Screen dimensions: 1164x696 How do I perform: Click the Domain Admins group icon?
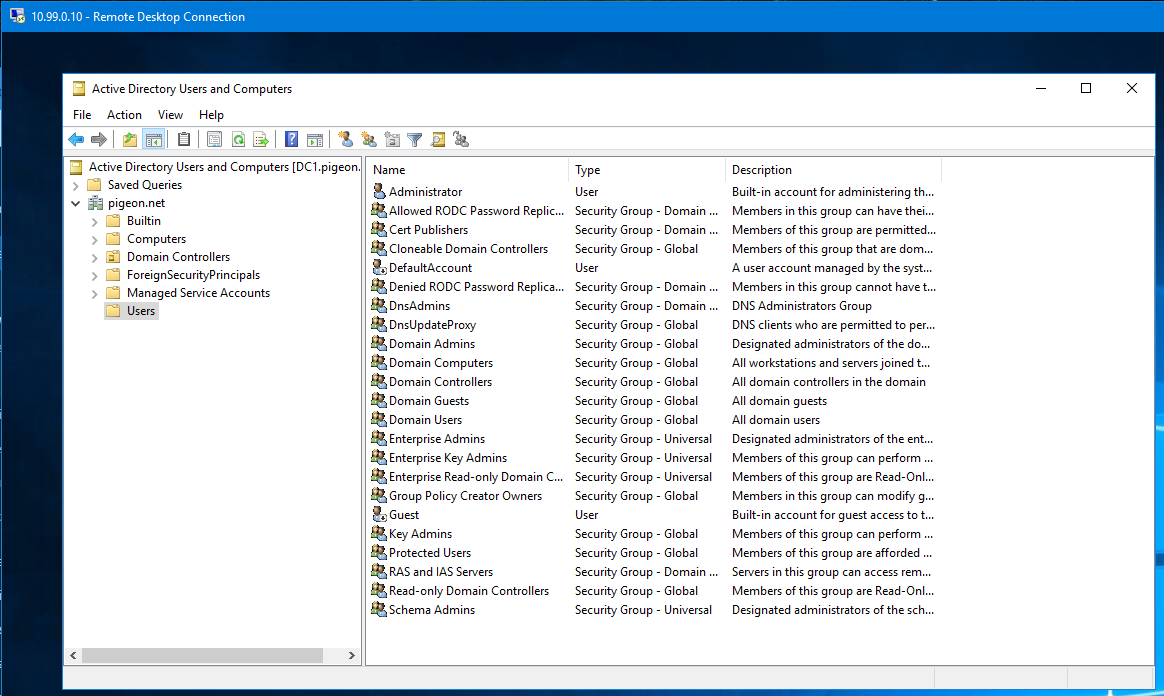click(379, 344)
